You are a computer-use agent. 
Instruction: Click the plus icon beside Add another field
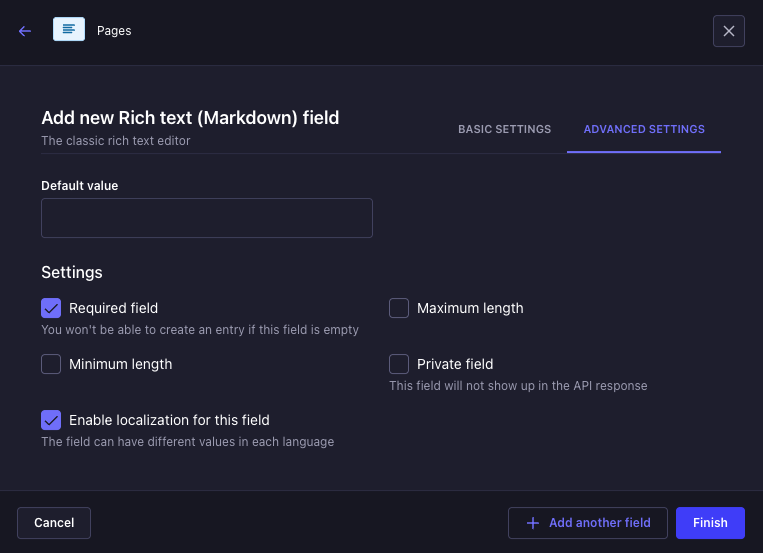(x=532, y=522)
